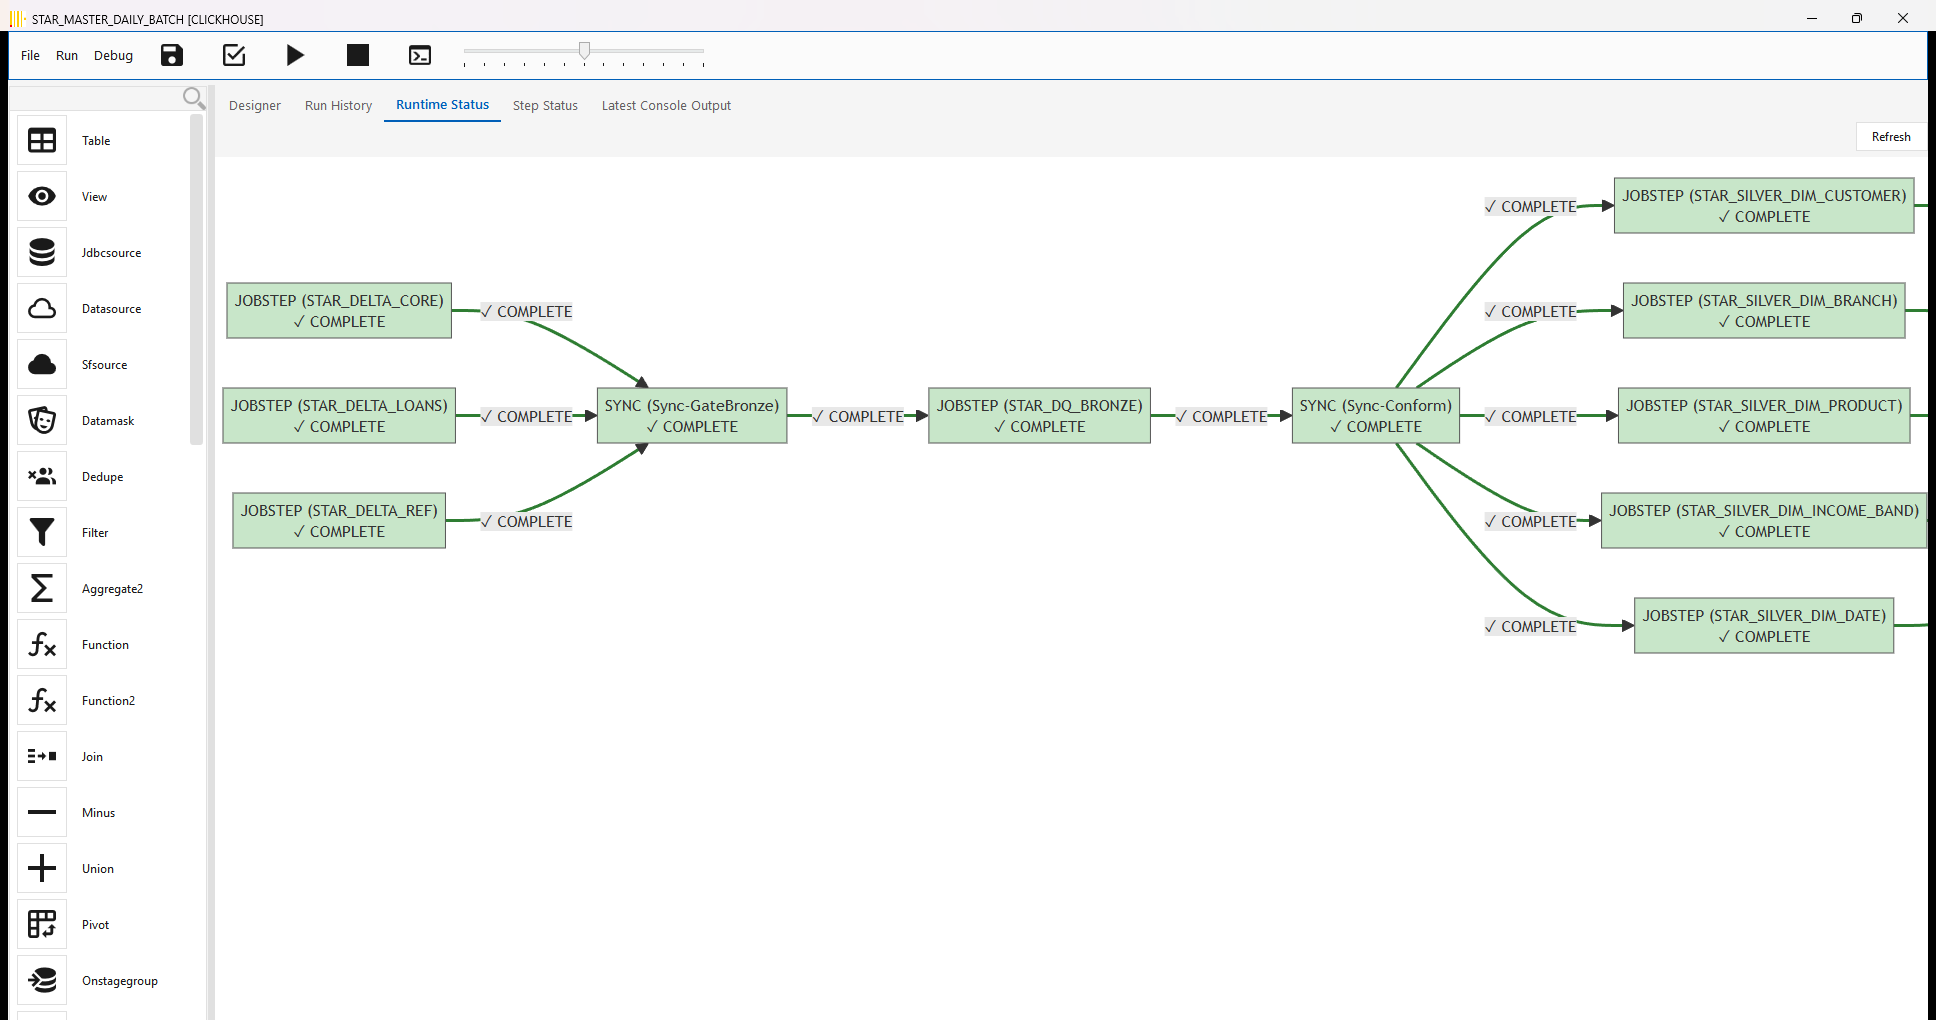This screenshot has width=1936, height=1020.
Task: Click the component search magnifier icon
Action: click(x=194, y=98)
